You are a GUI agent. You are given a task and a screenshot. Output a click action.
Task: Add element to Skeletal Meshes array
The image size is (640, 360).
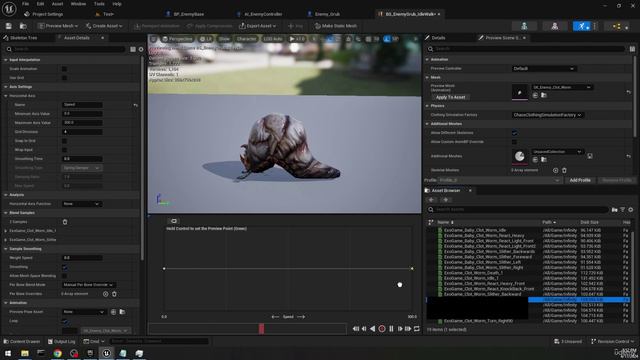tap(556, 170)
